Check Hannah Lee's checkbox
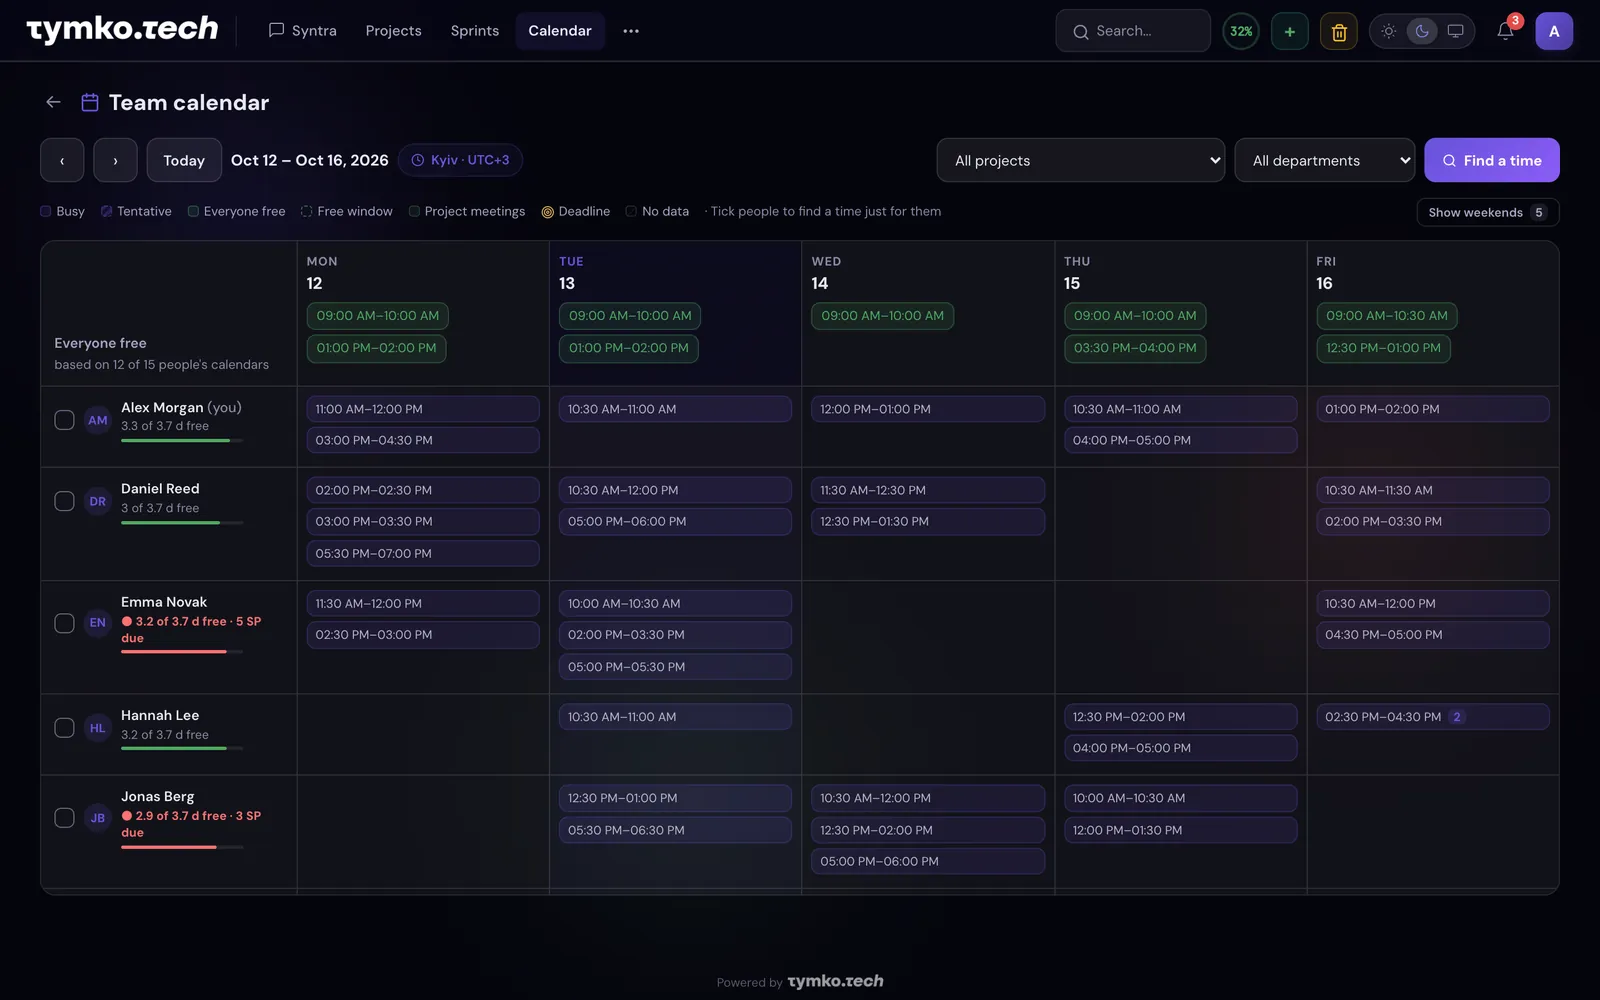 pyautogui.click(x=64, y=728)
